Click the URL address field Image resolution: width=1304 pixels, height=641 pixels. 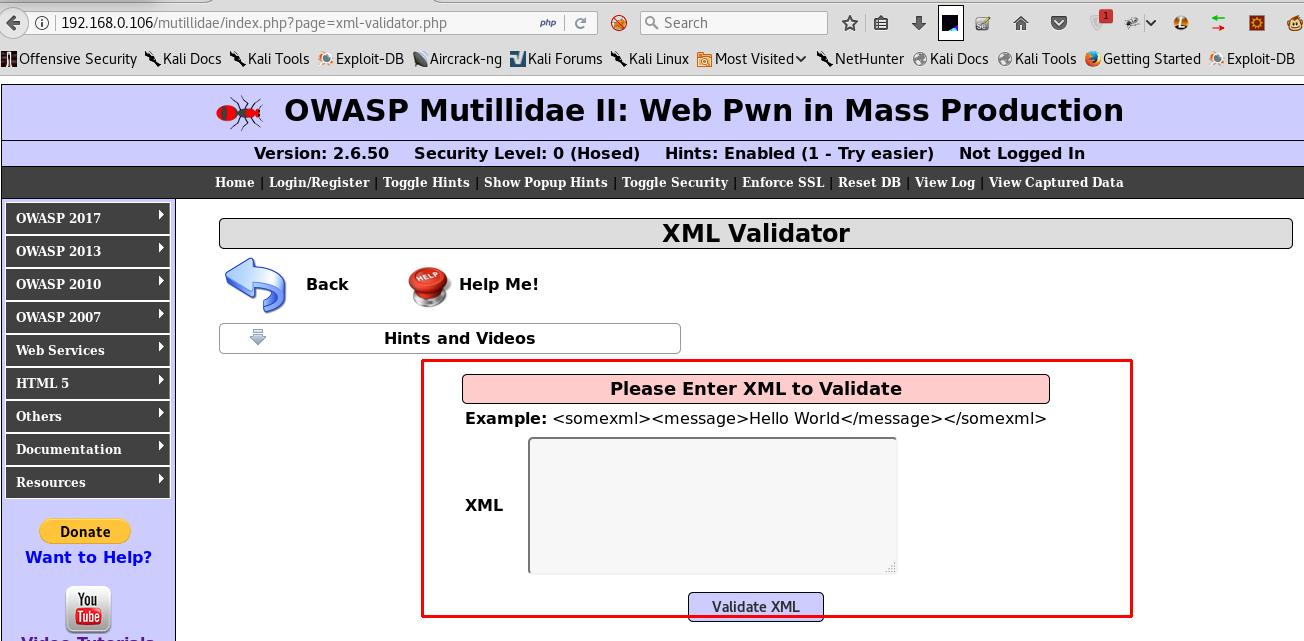pyautogui.click(x=295, y=22)
